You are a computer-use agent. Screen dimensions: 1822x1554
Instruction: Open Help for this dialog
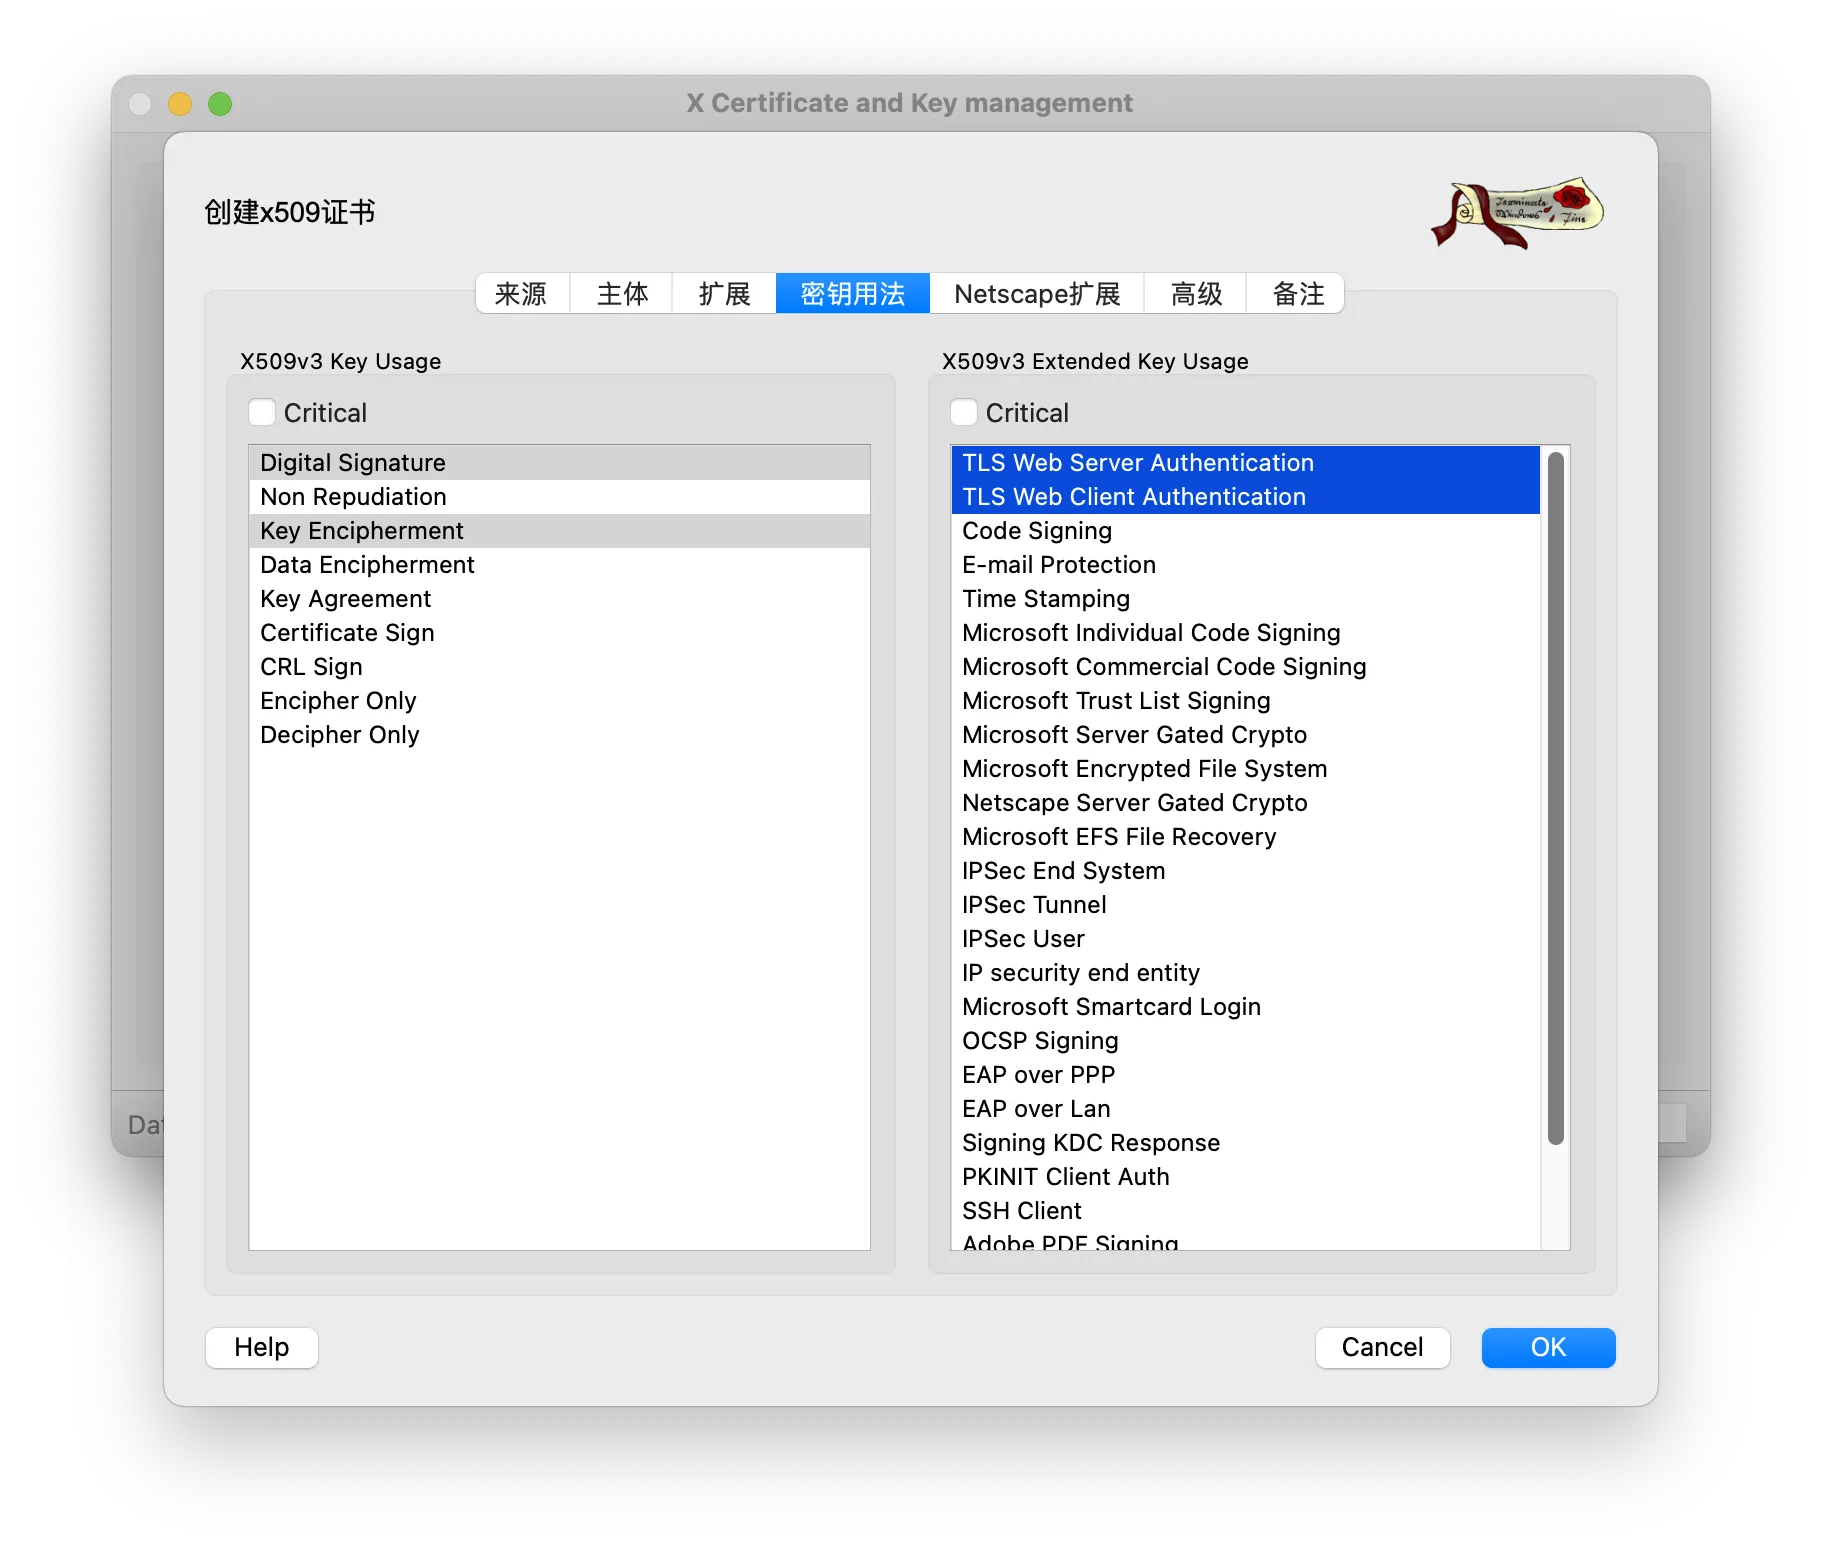pos(262,1347)
